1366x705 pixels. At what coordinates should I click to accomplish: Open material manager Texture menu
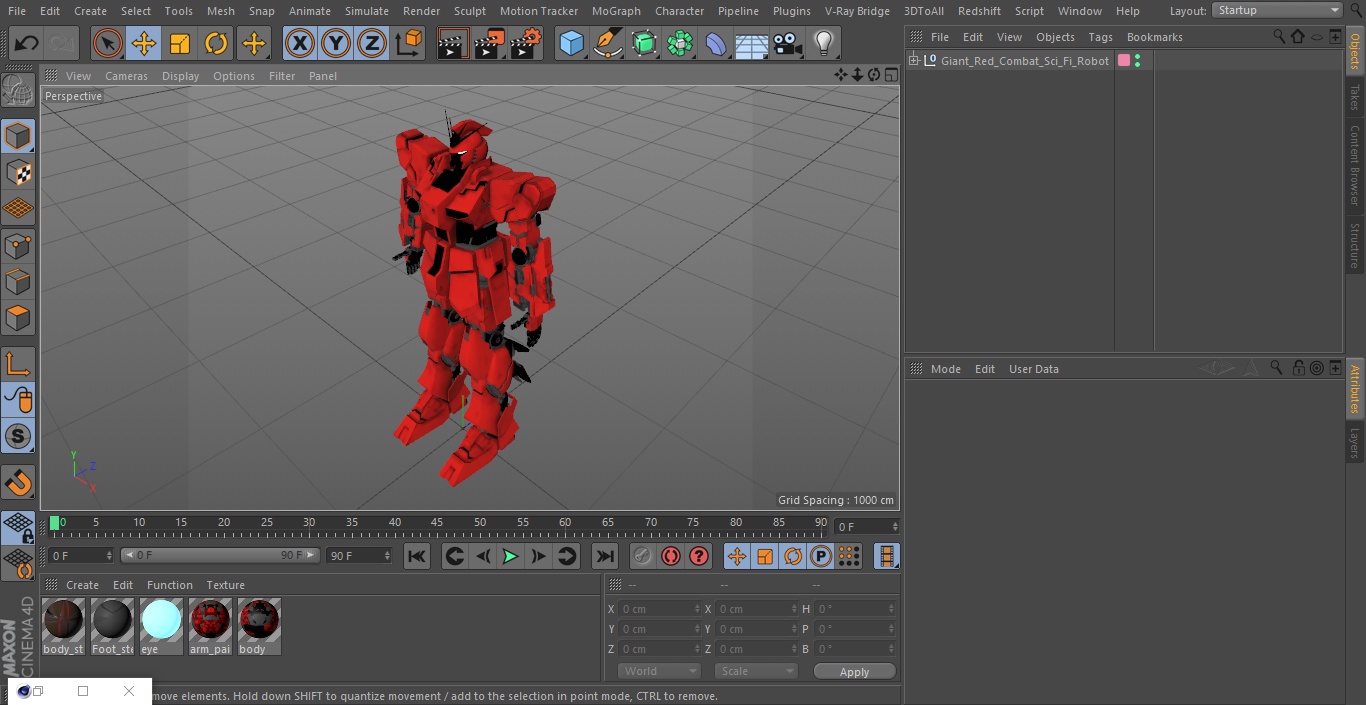point(225,585)
